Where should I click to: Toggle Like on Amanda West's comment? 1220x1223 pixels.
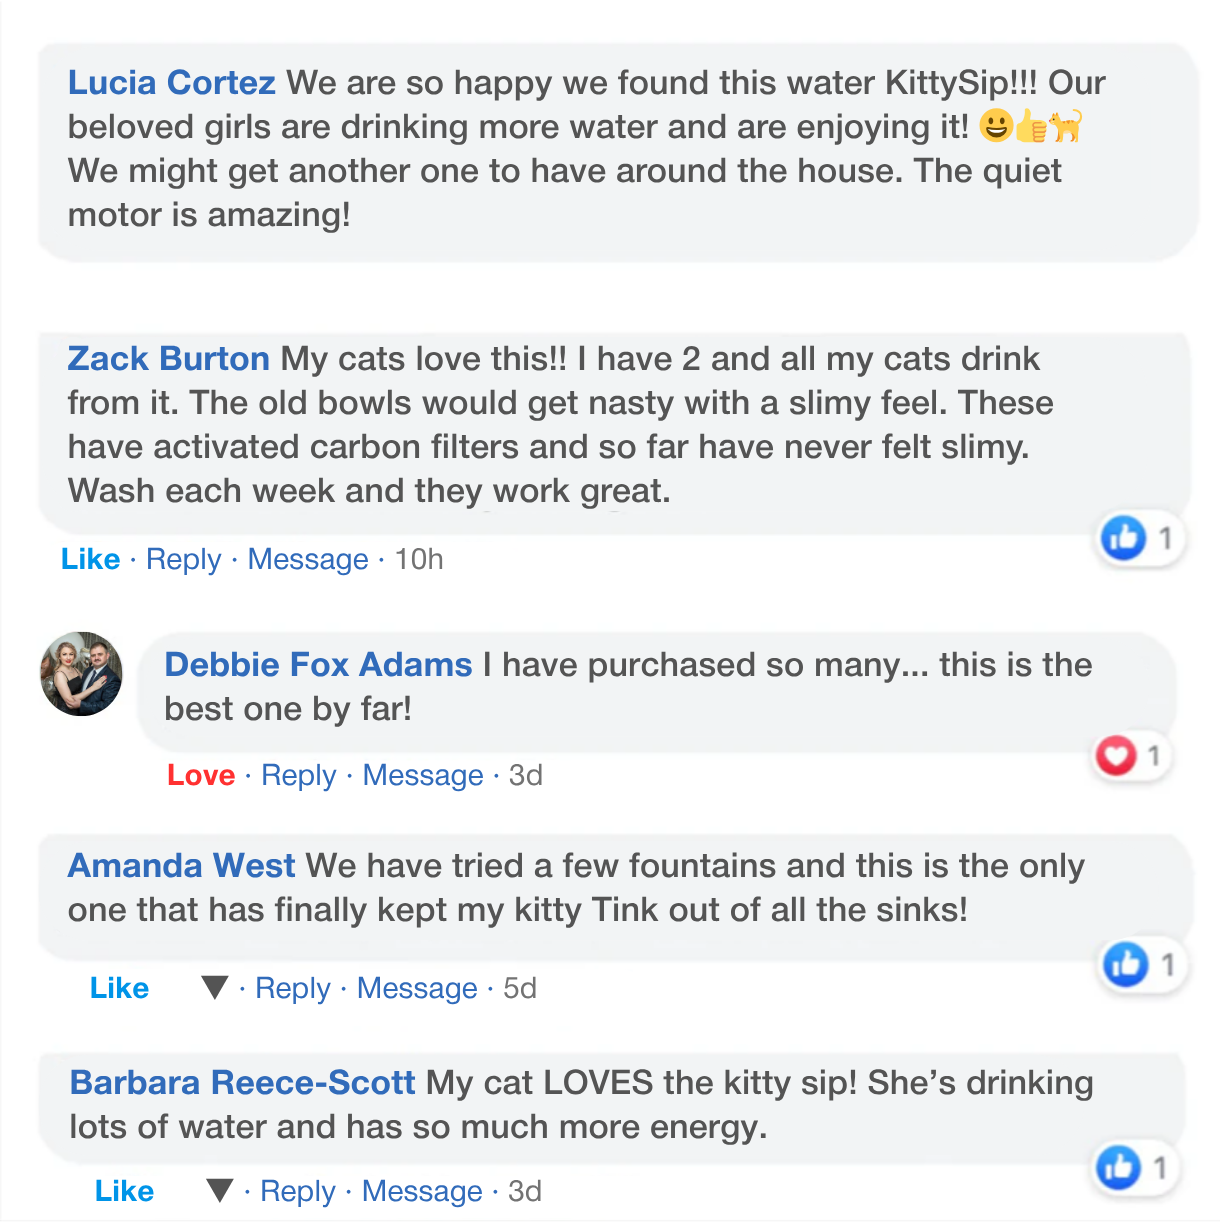point(119,988)
